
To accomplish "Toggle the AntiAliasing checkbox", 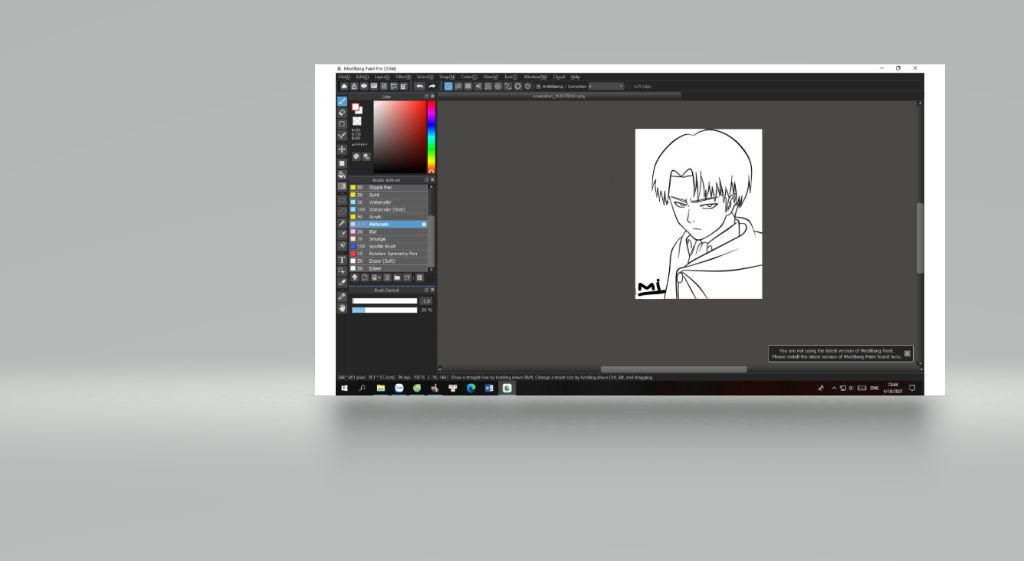I will coord(538,86).
